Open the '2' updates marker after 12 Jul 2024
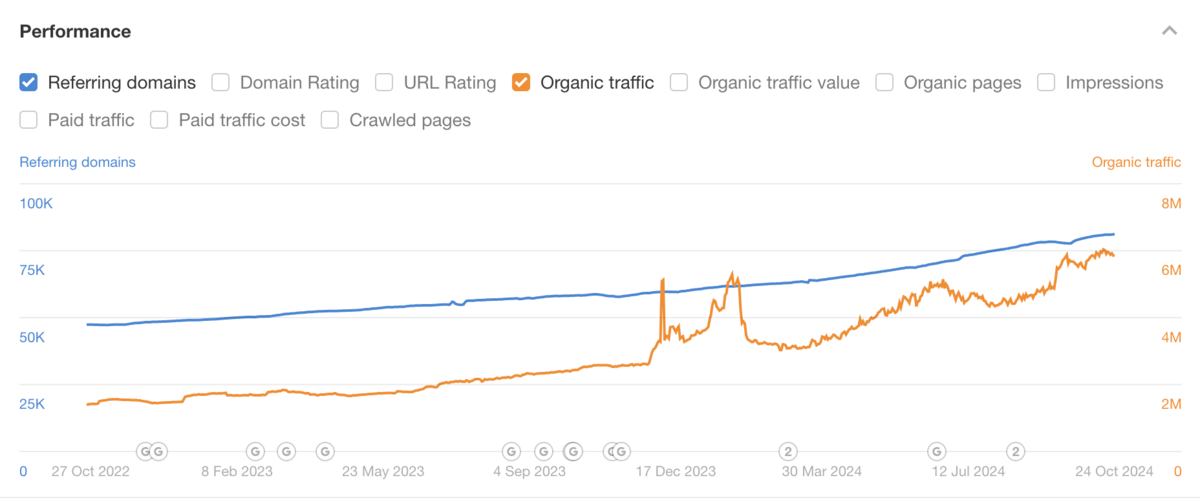Screen dimensions: 1200x502 [x=1016, y=451]
